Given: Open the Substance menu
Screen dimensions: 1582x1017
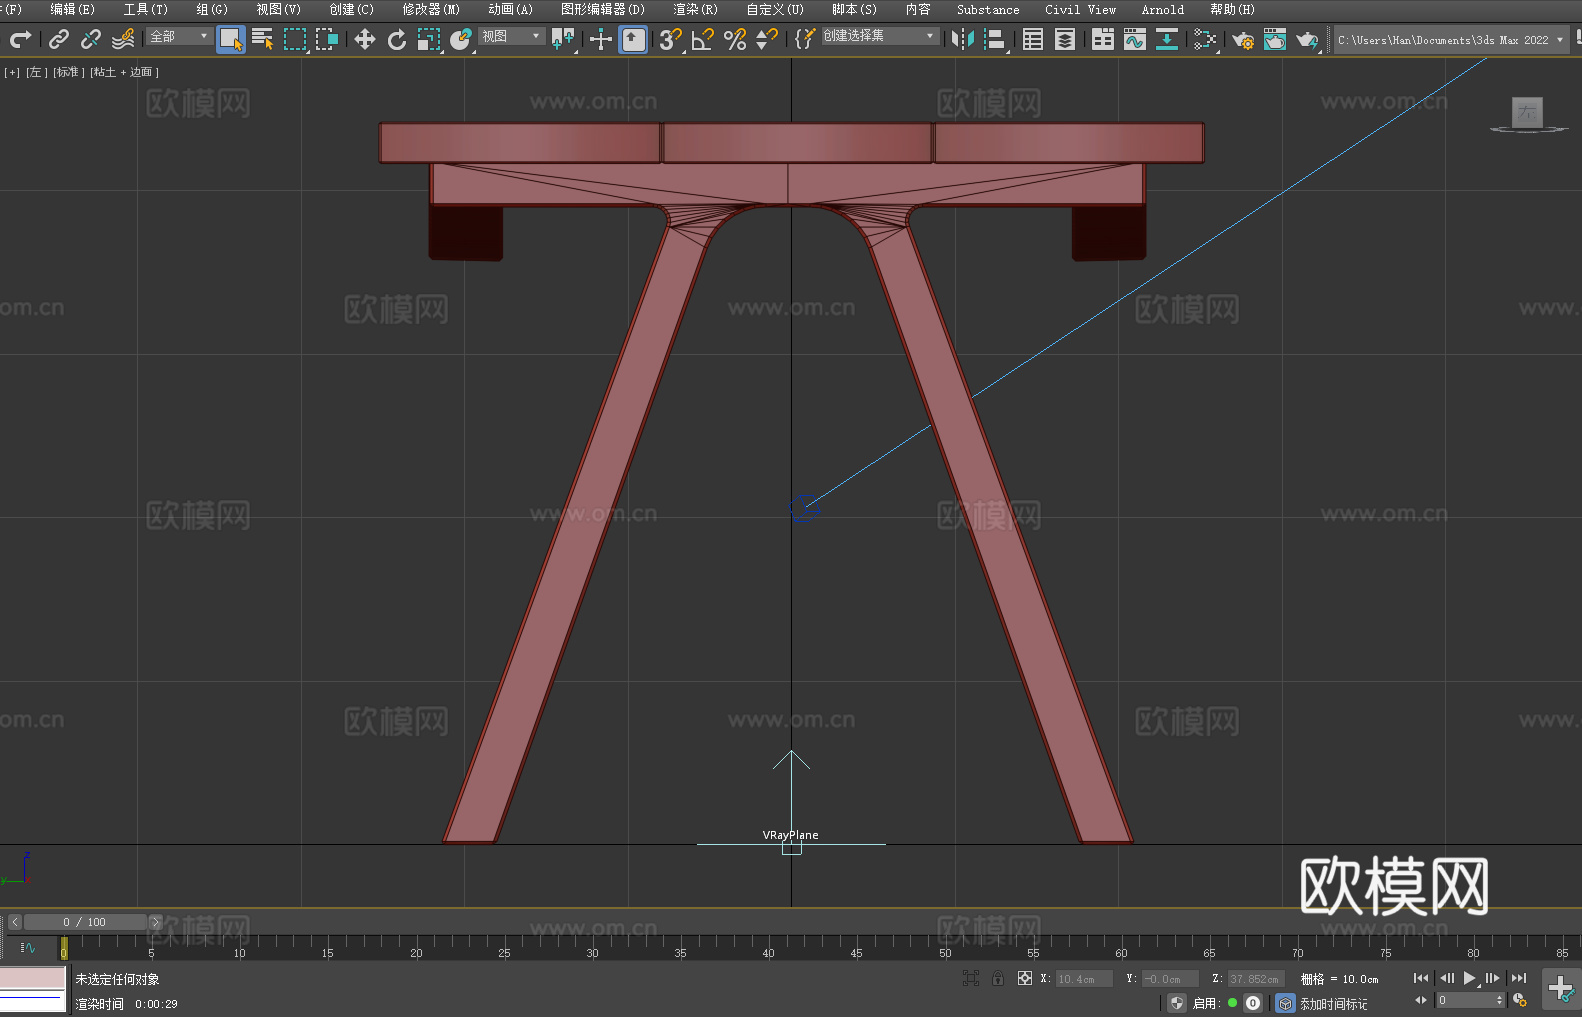Looking at the screenshot, I should click(x=988, y=9).
